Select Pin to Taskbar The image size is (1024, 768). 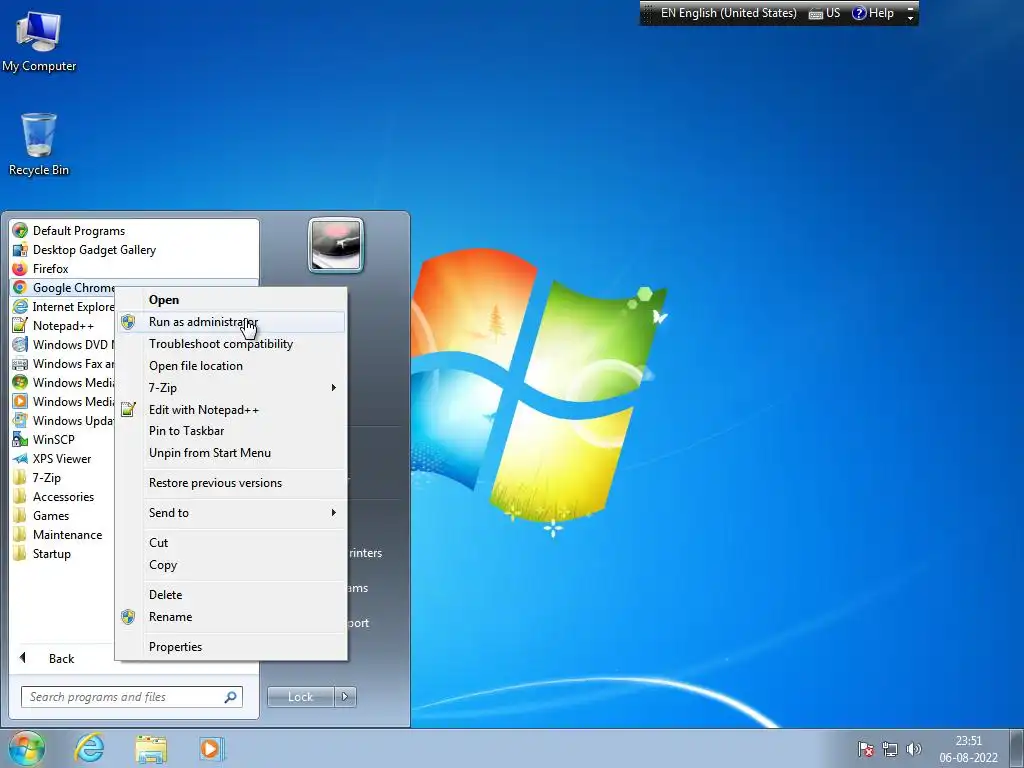coord(231,430)
